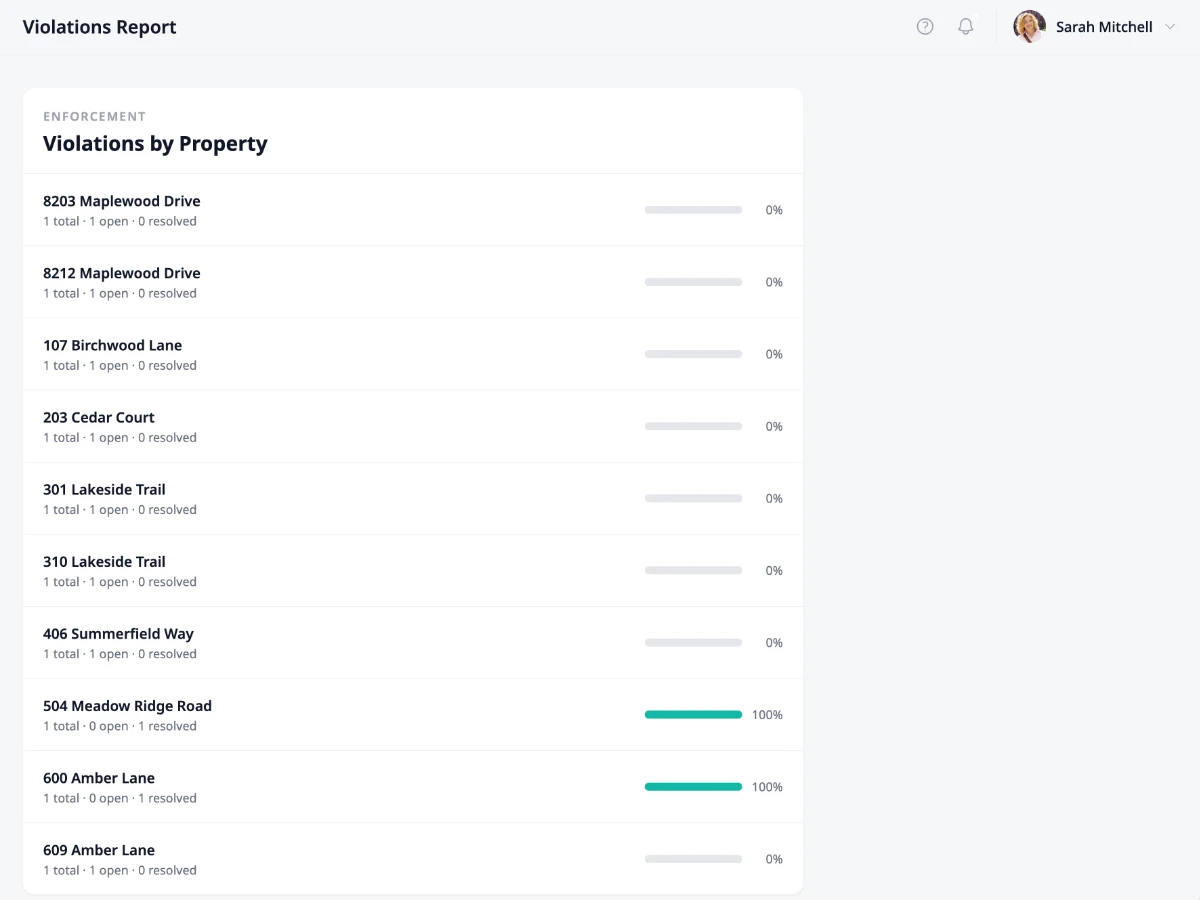Select the 8212 Maplewood Drive property entry
Screen dimensions: 1200x900
(x=122, y=273)
